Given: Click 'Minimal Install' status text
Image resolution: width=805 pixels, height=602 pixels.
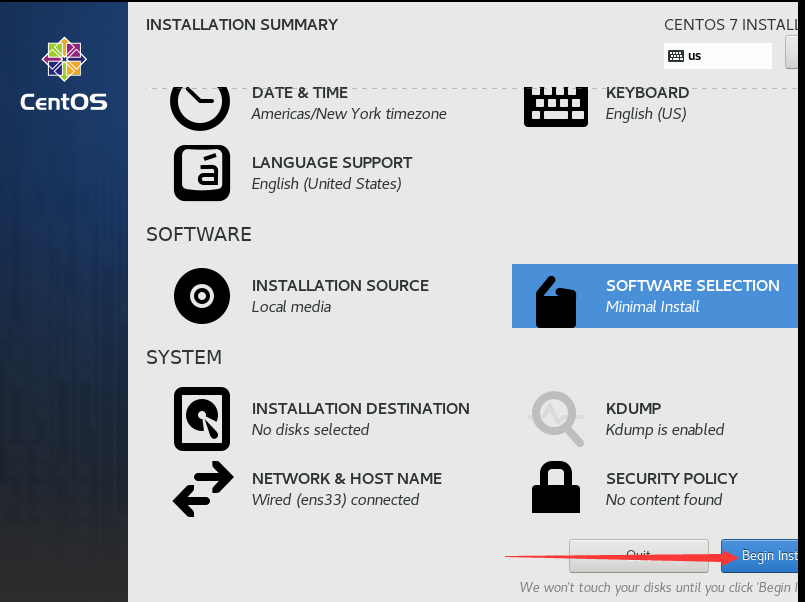Looking at the screenshot, I should pos(653,307).
